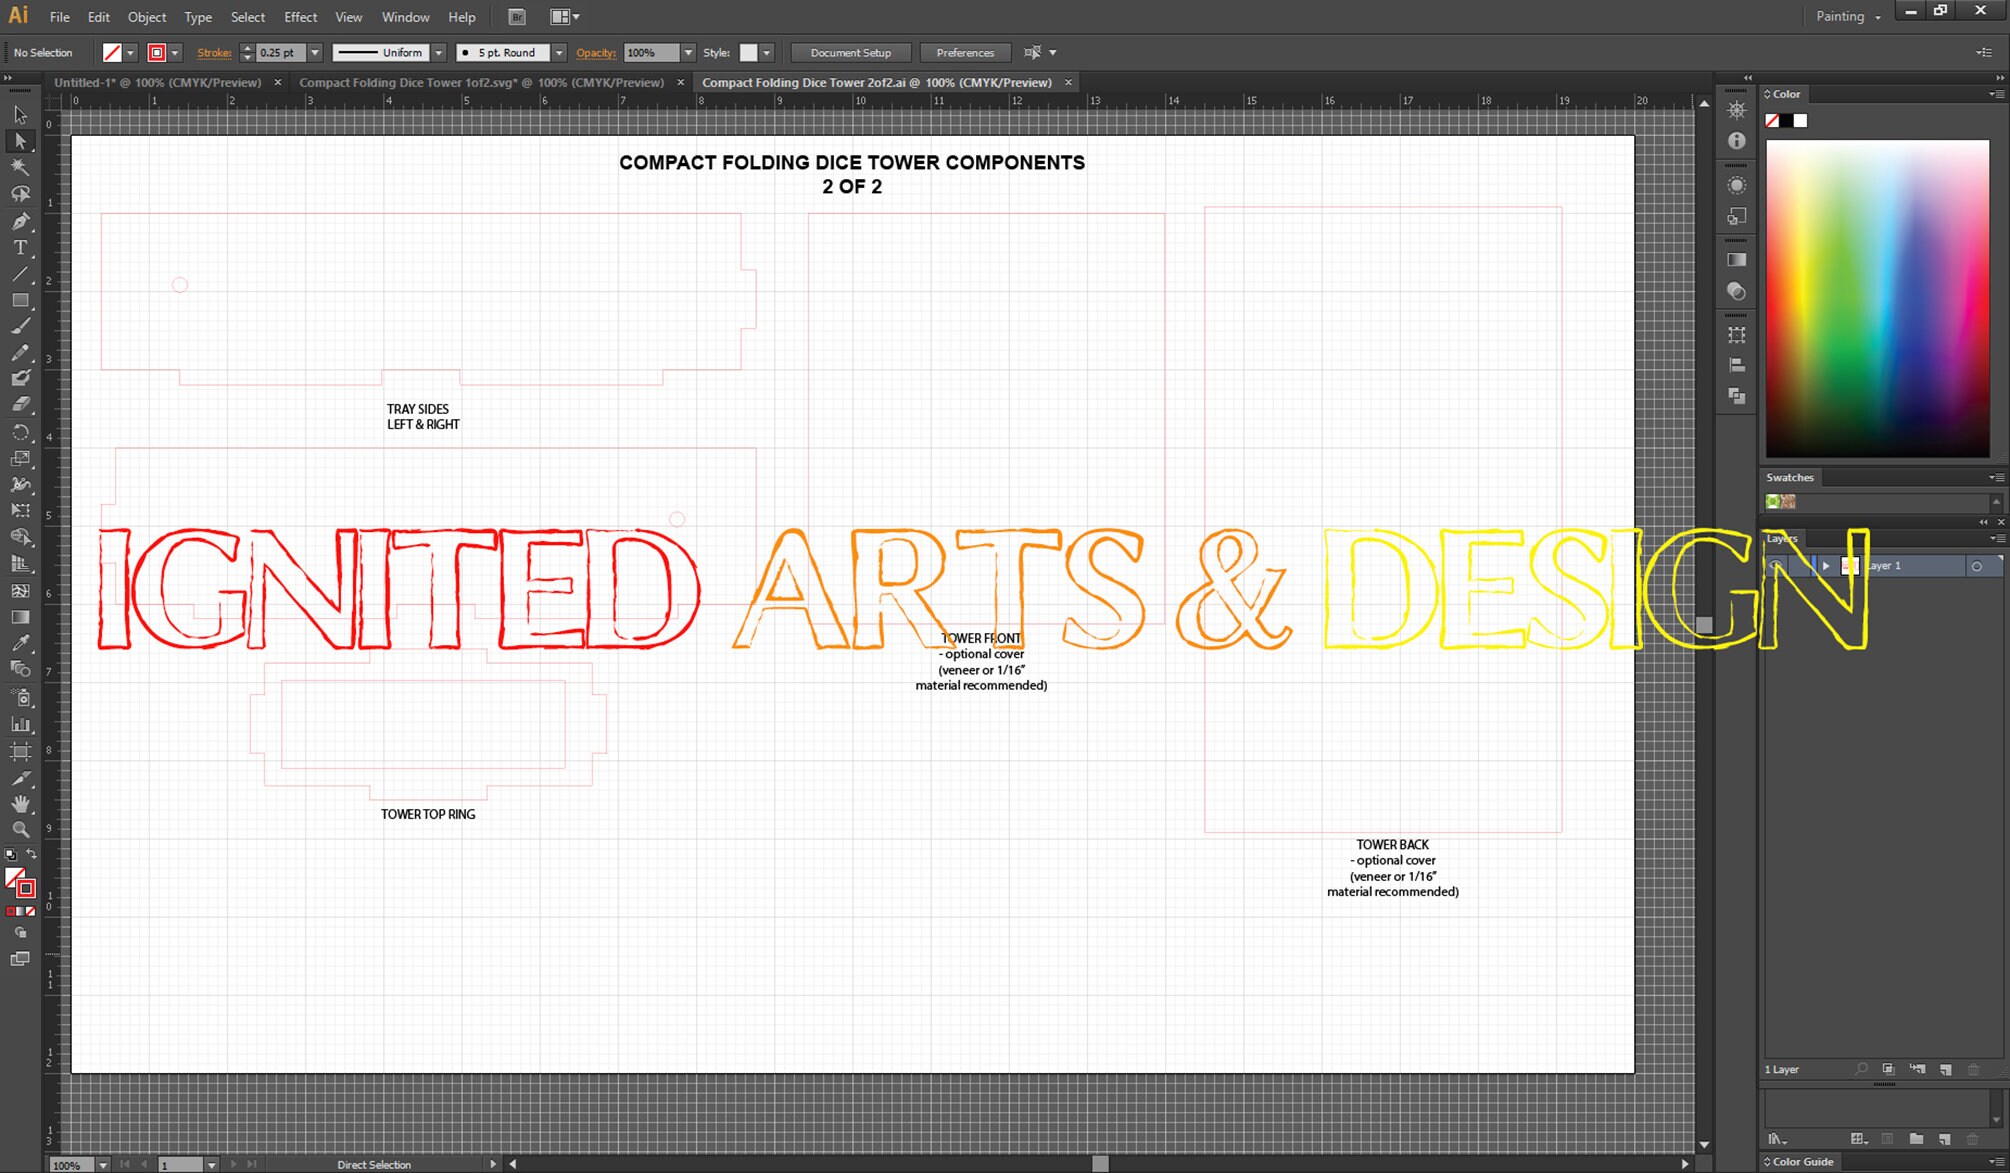Select the Scale tool
Viewport: 2010px width, 1173px height.
20,458
